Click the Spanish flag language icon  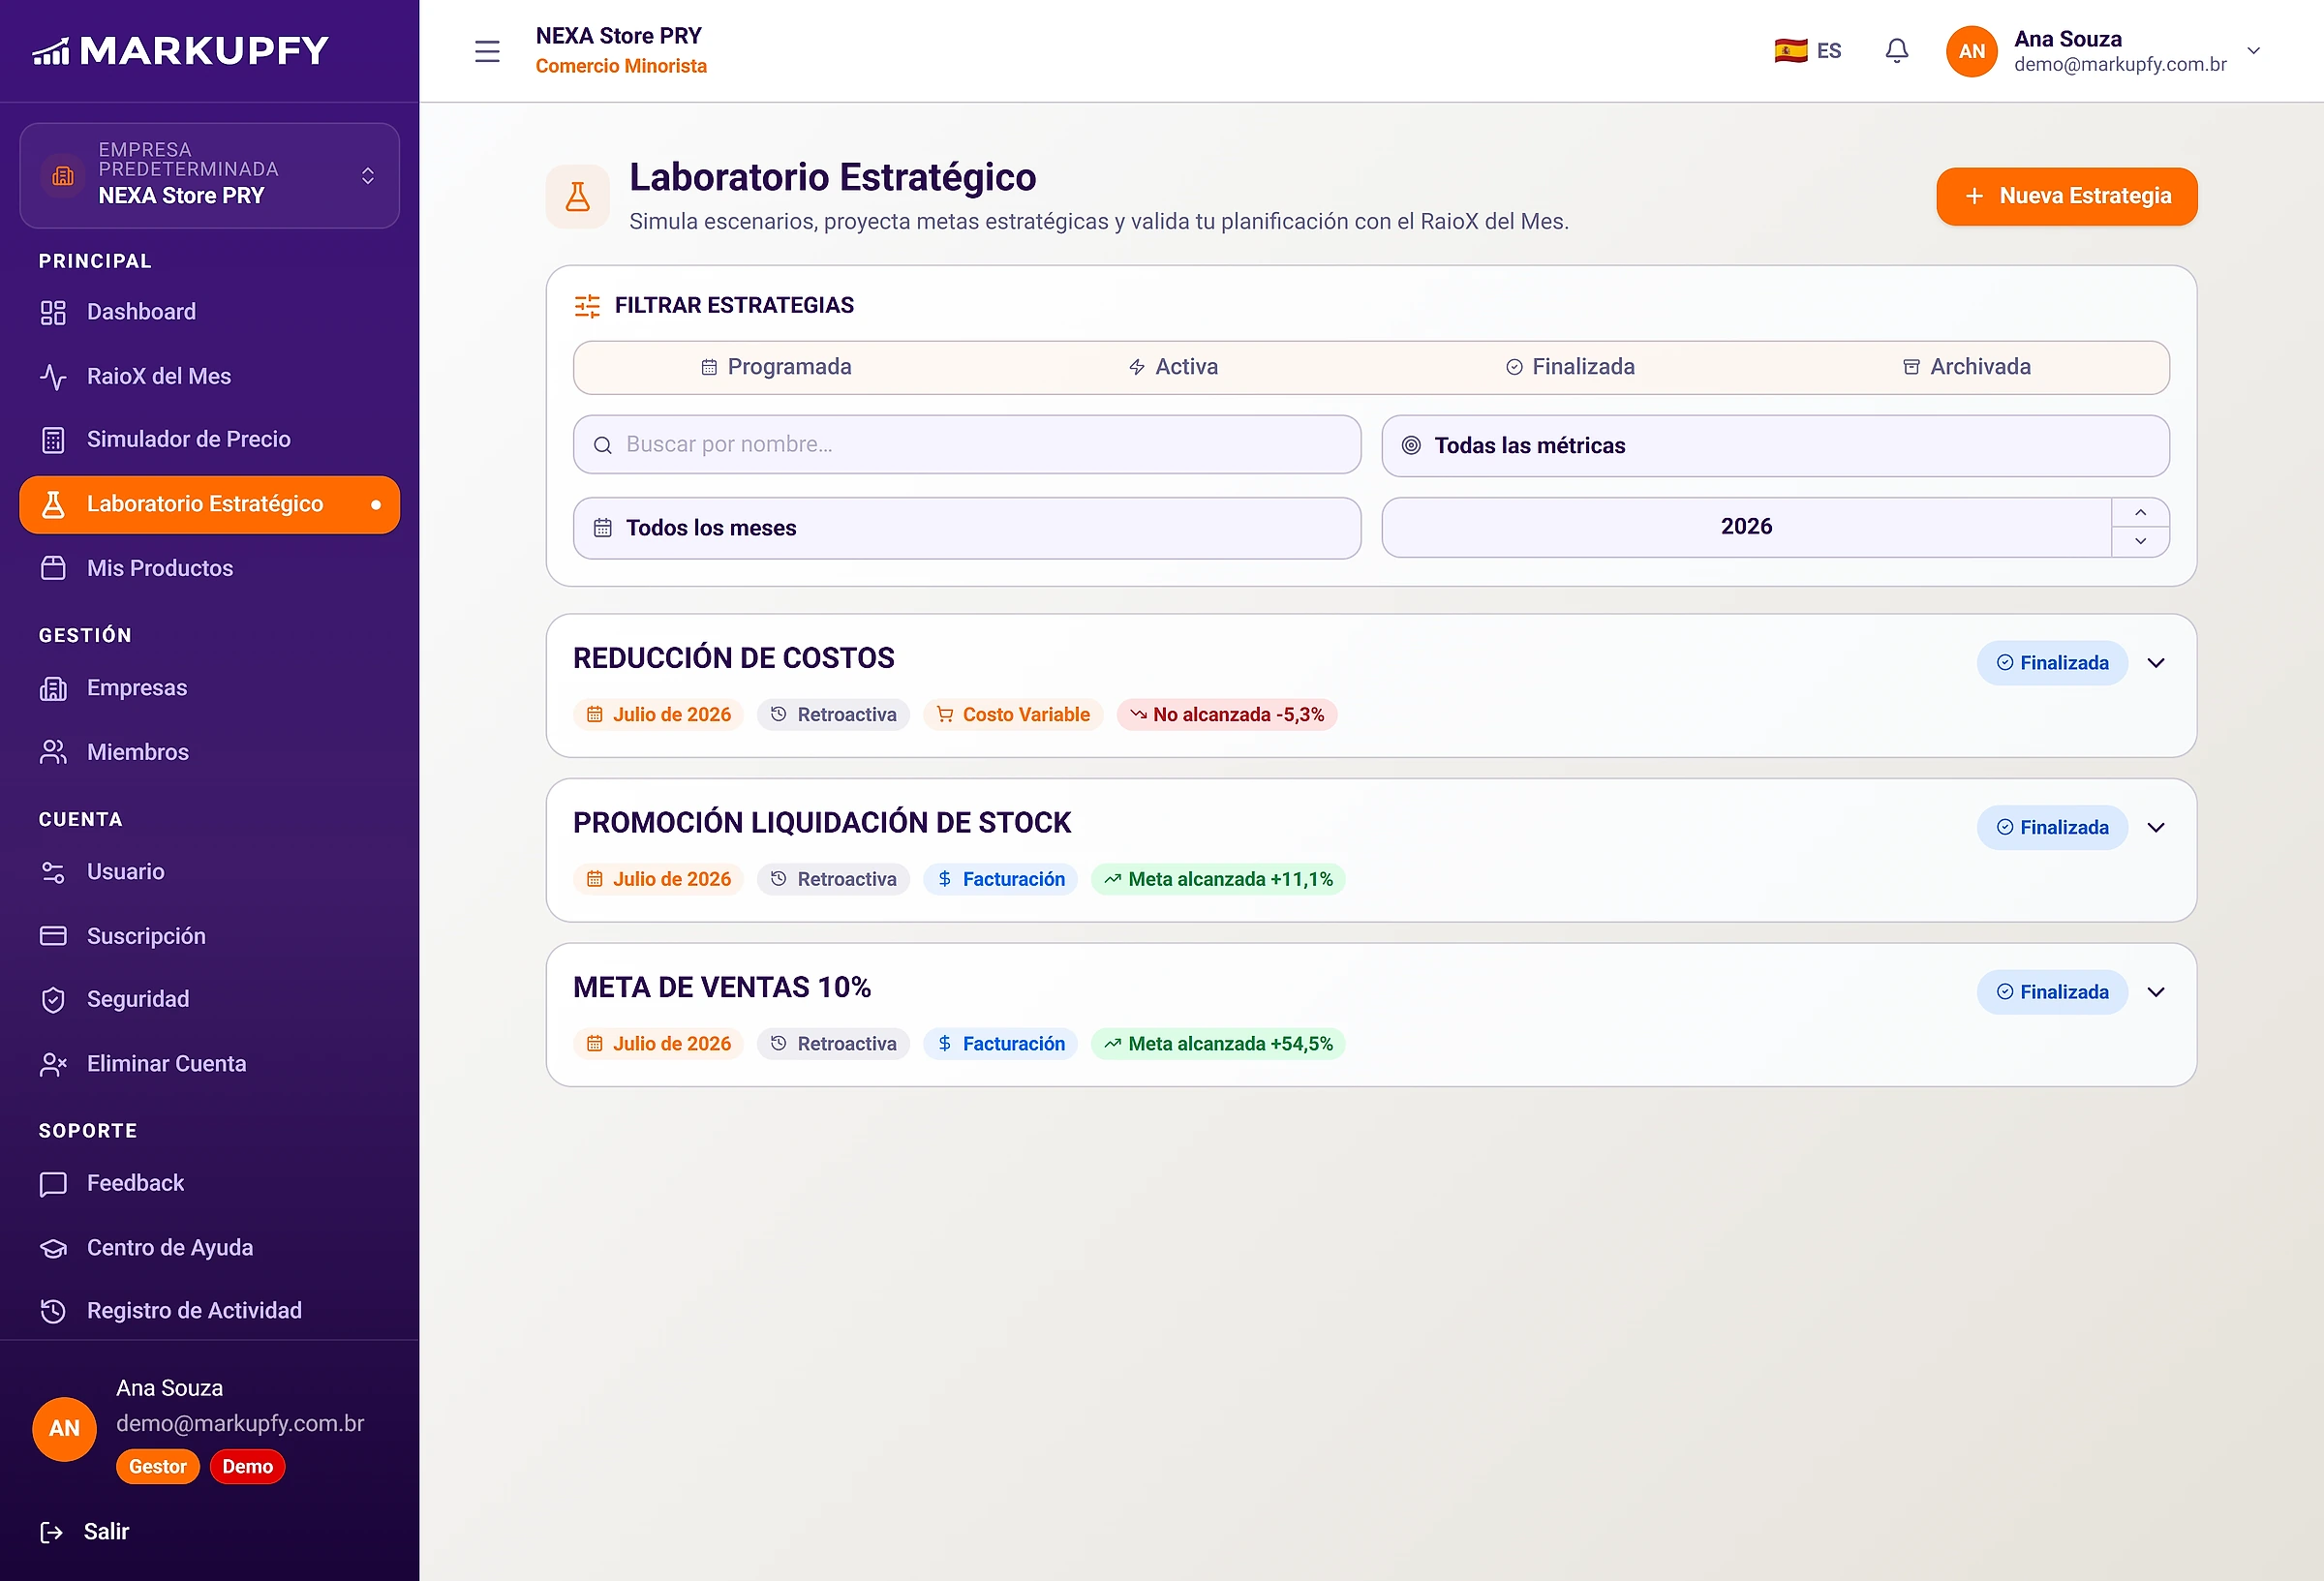1790,51
